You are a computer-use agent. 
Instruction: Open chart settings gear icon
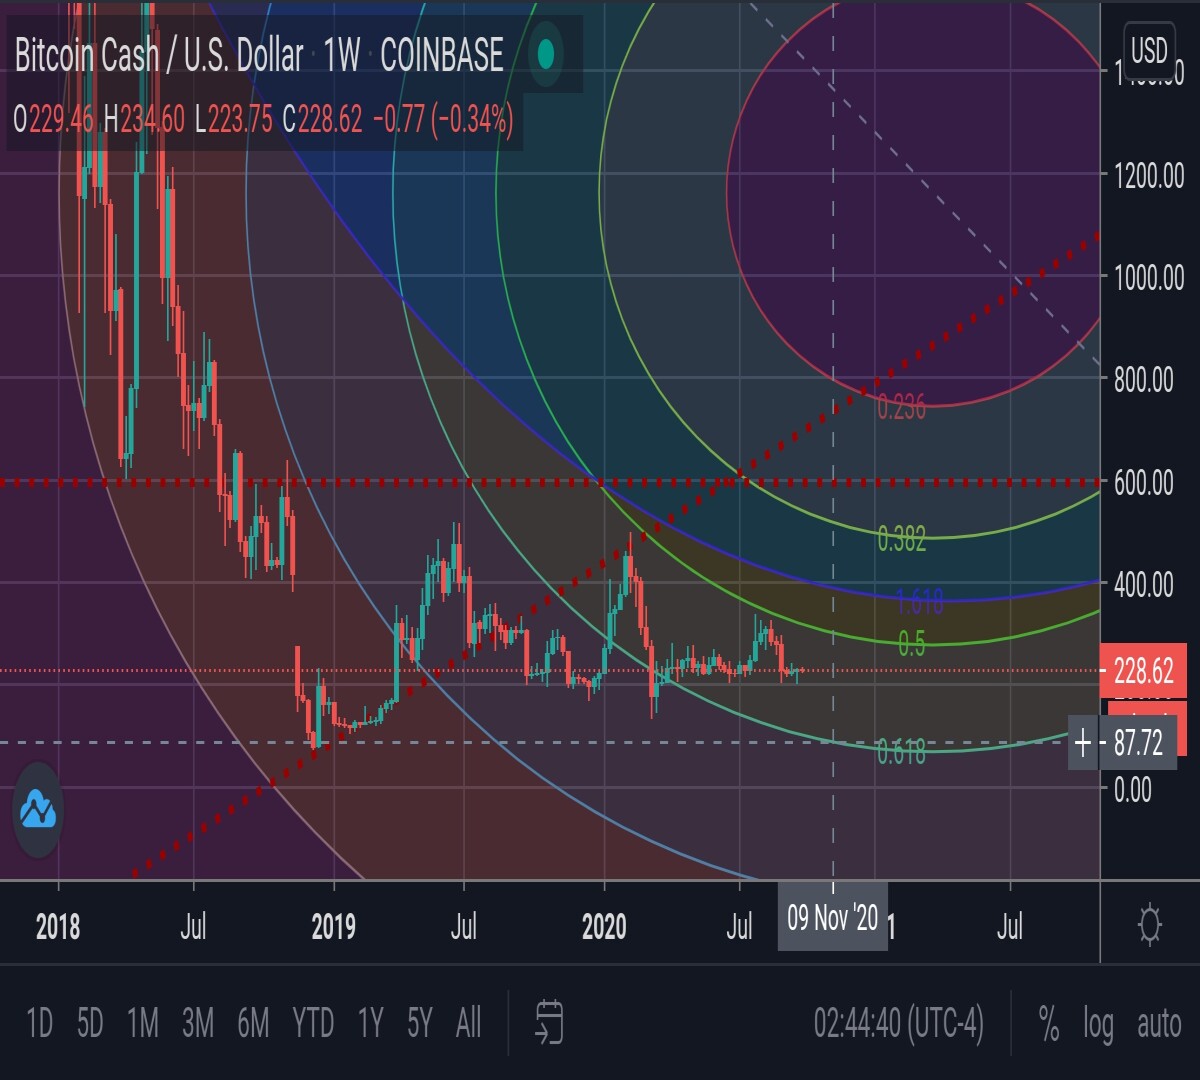pyautogui.click(x=1150, y=924)
